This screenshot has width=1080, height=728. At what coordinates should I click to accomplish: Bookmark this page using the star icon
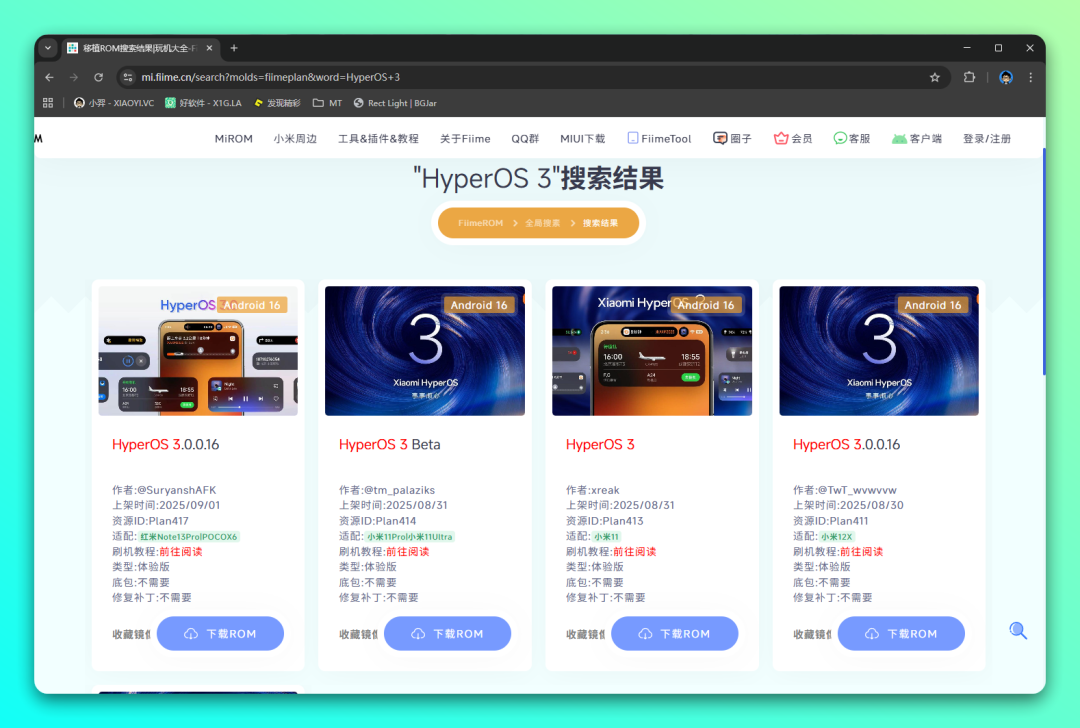(x=935, y=77)
